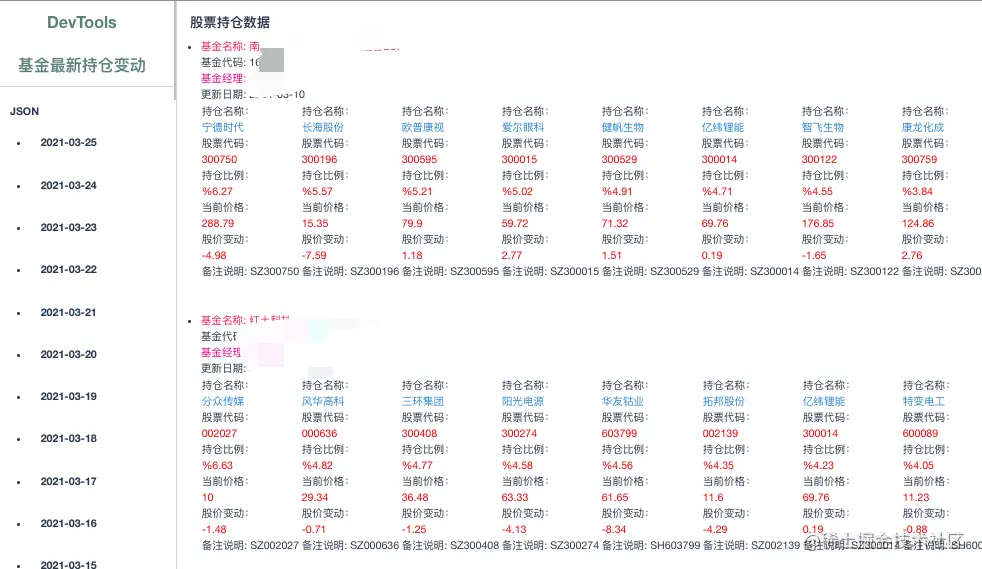
Task: Click price change 2.77
Action: (512, 255)
